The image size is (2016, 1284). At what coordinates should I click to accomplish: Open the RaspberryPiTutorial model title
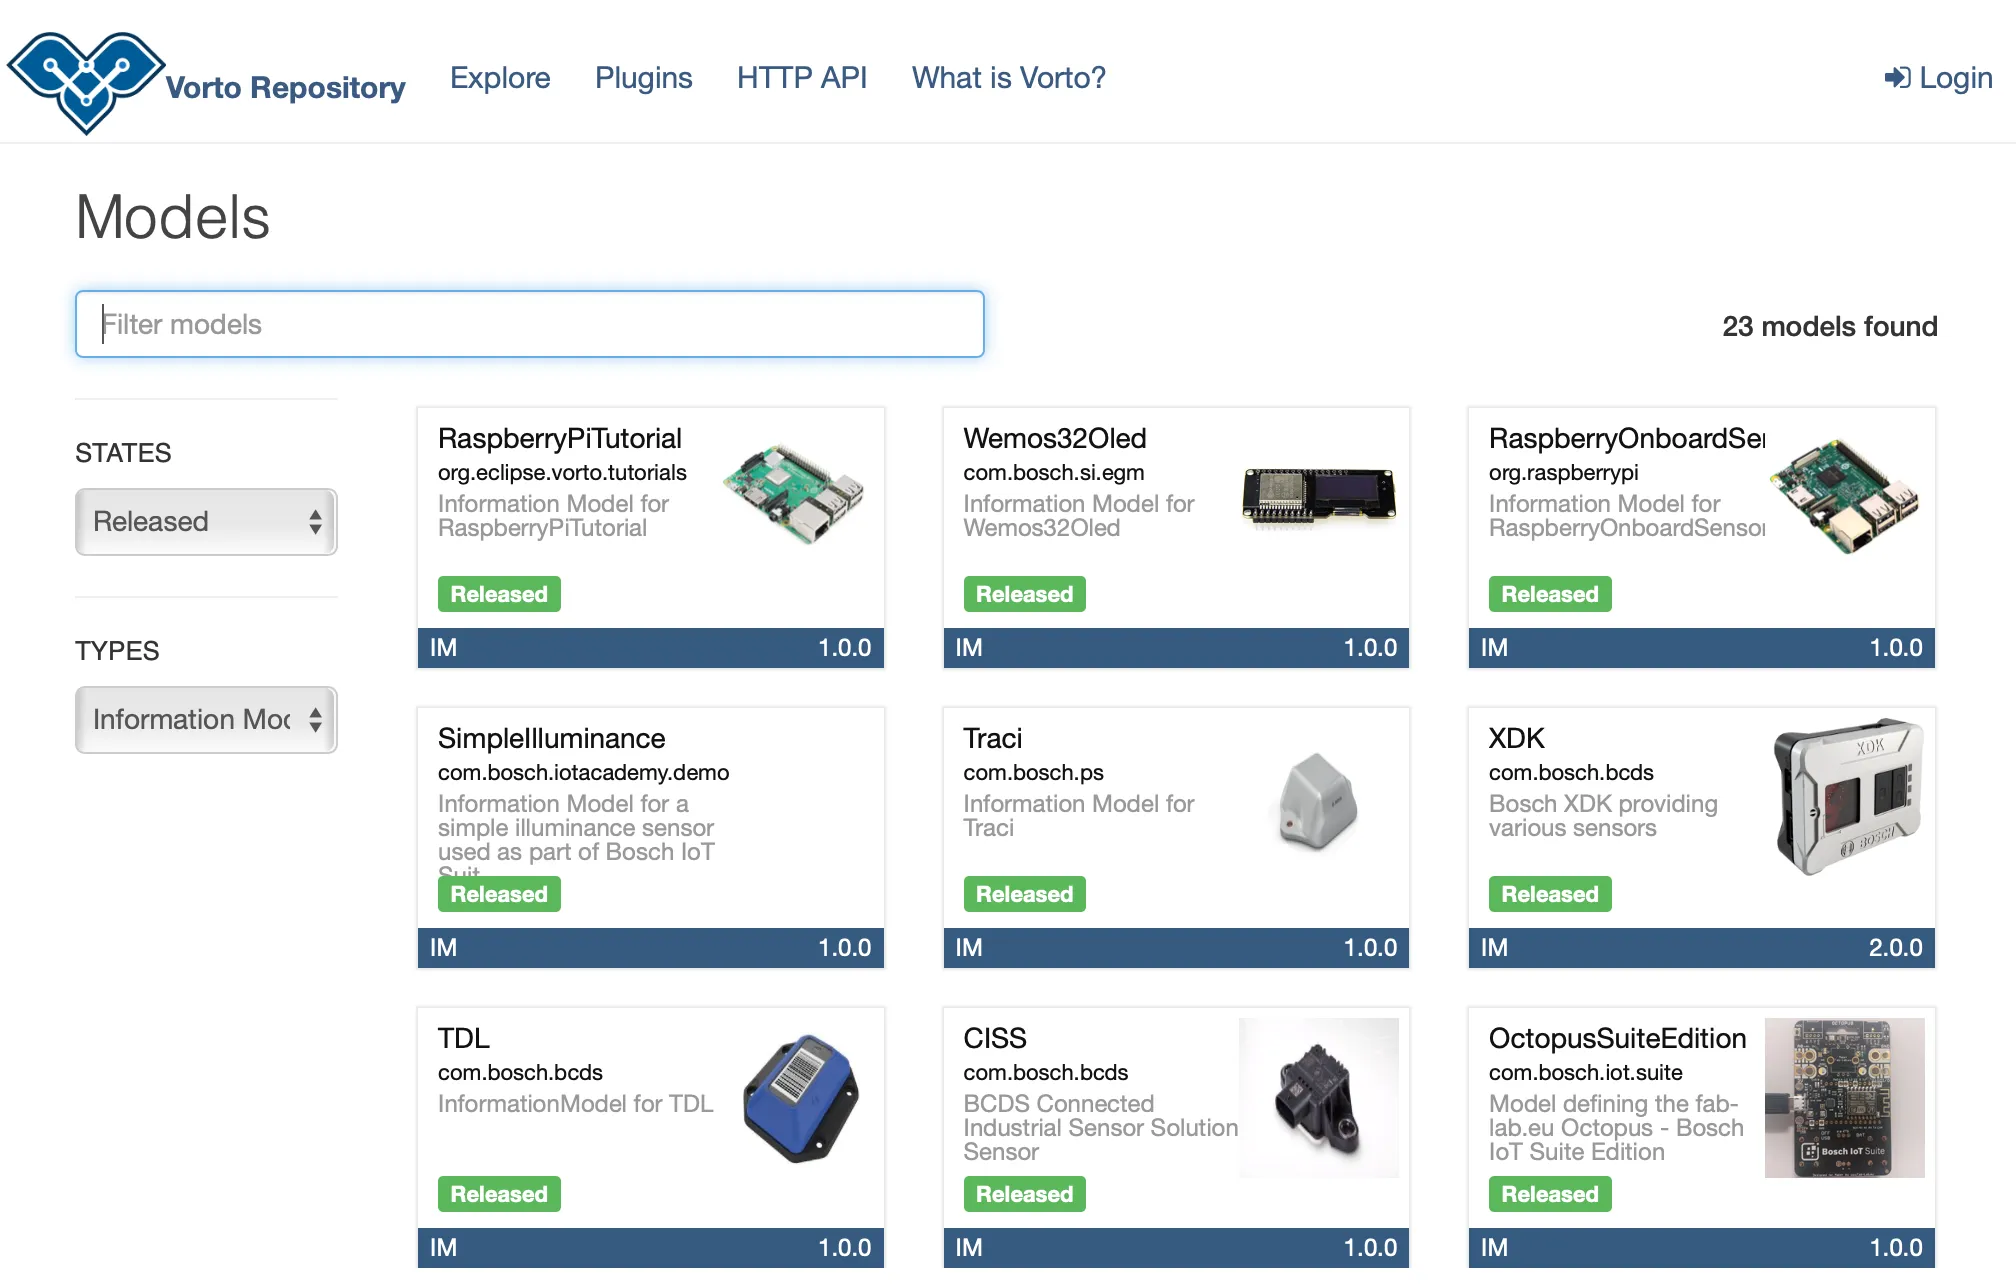point(560,439)
